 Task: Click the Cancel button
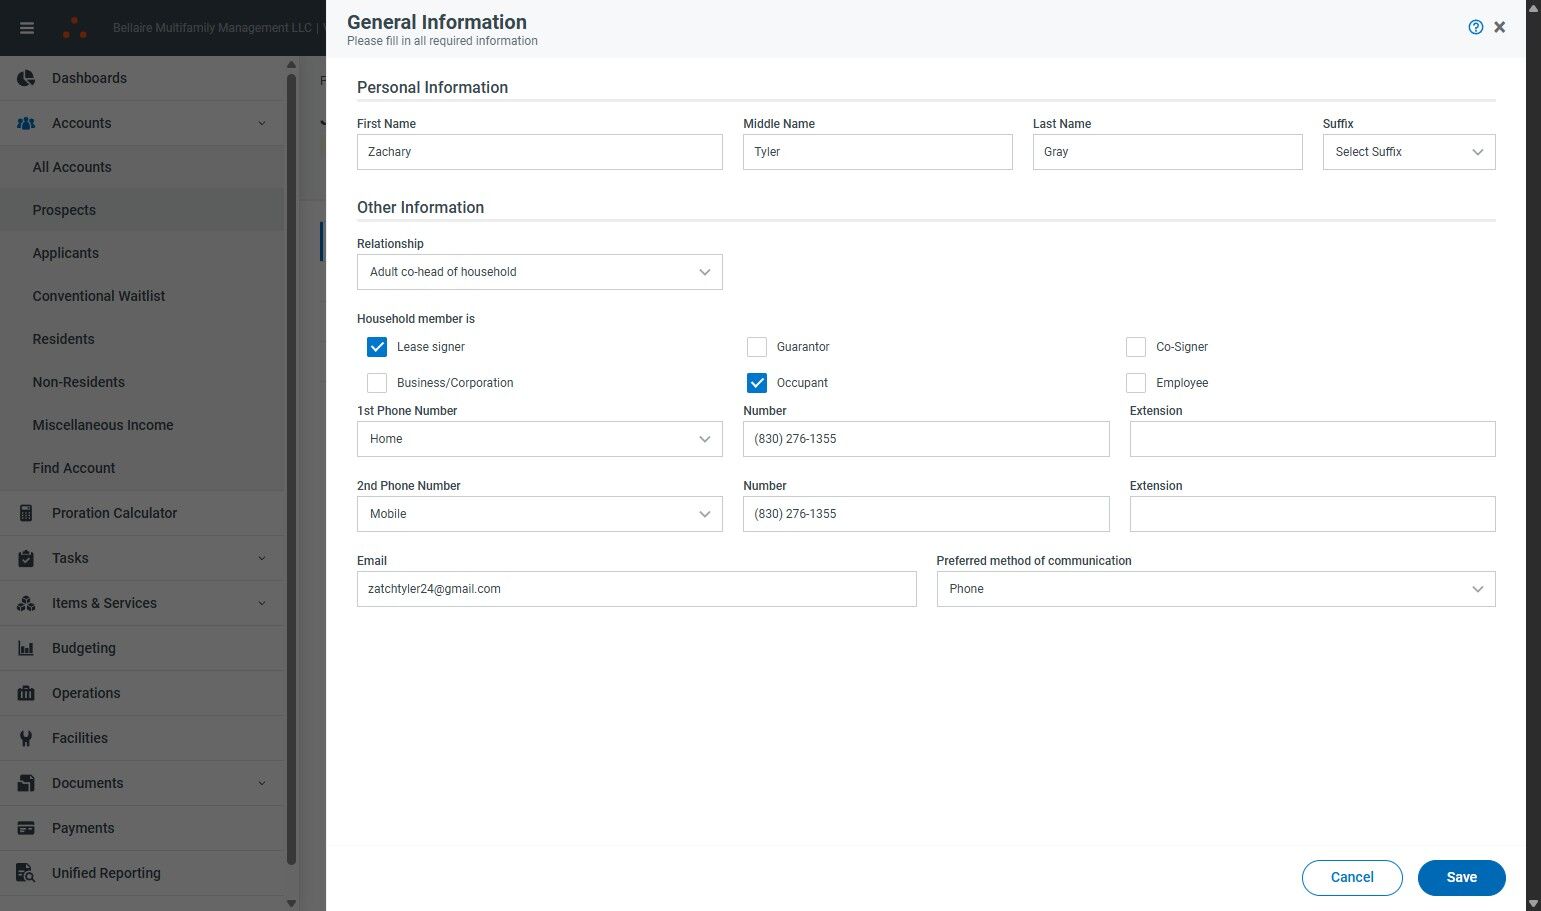click(x=1352, y=877)
